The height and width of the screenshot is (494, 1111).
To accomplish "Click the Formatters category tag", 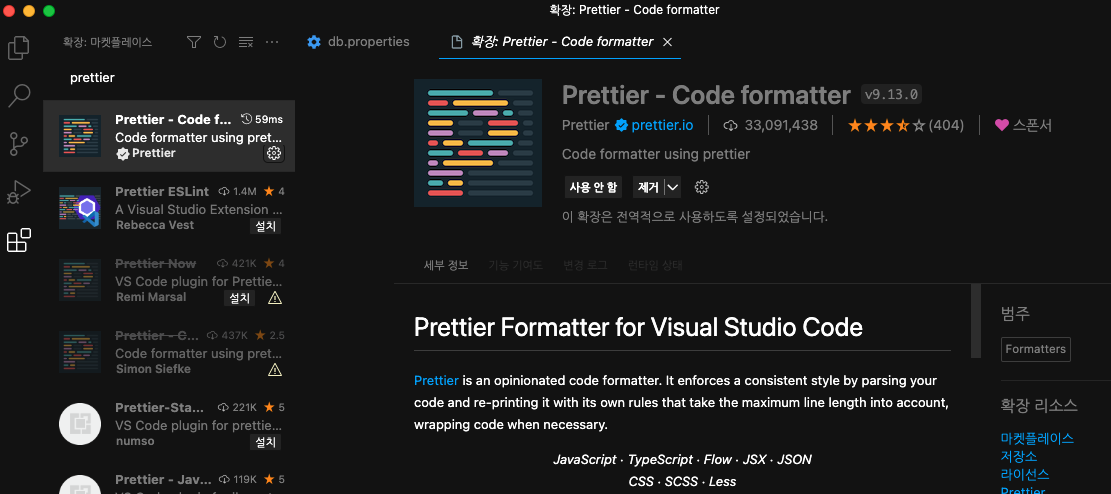I will click(x=1035, y=349).
